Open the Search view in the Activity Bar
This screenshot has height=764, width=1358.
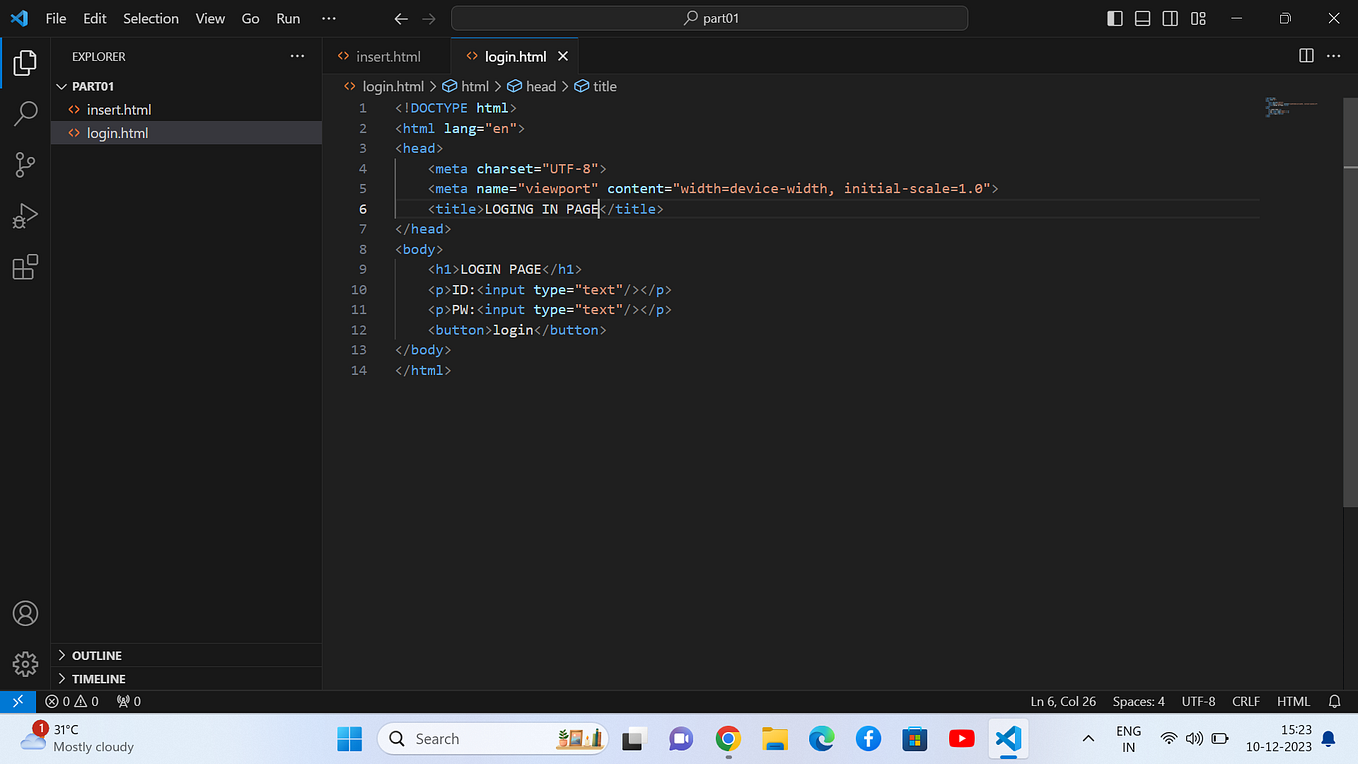pyautogui.click(x=25, y=114)
